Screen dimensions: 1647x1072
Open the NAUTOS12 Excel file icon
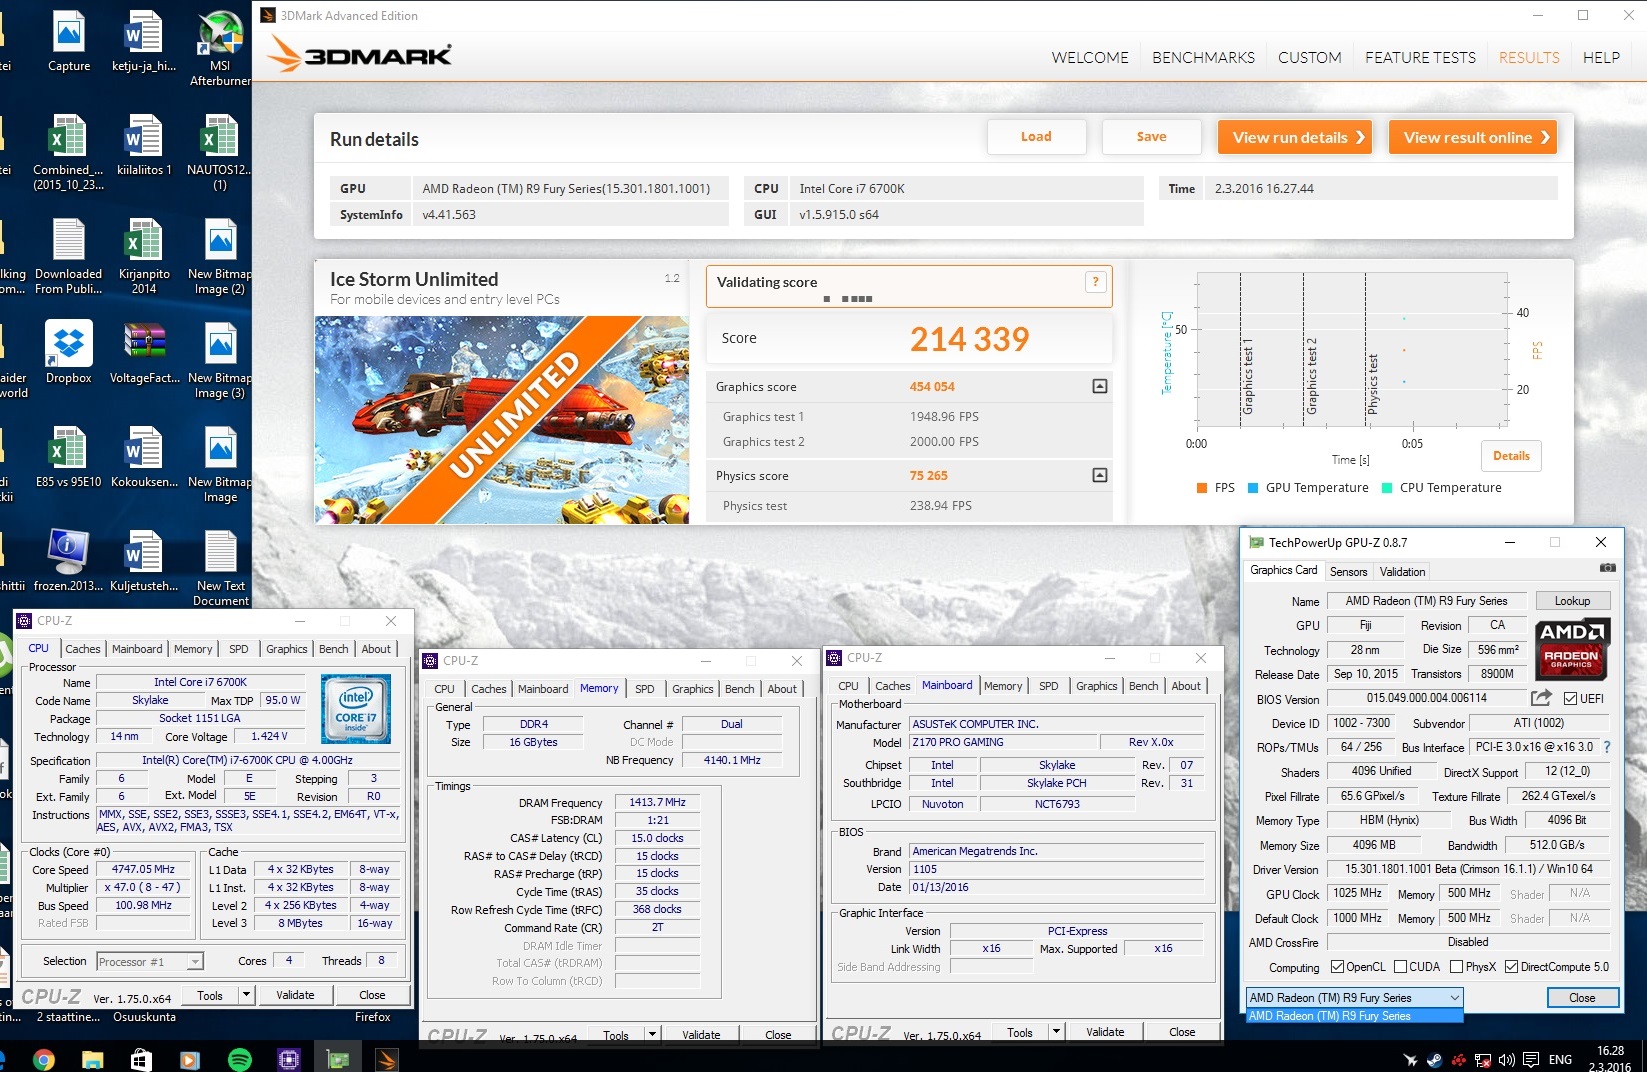[220, 150]
